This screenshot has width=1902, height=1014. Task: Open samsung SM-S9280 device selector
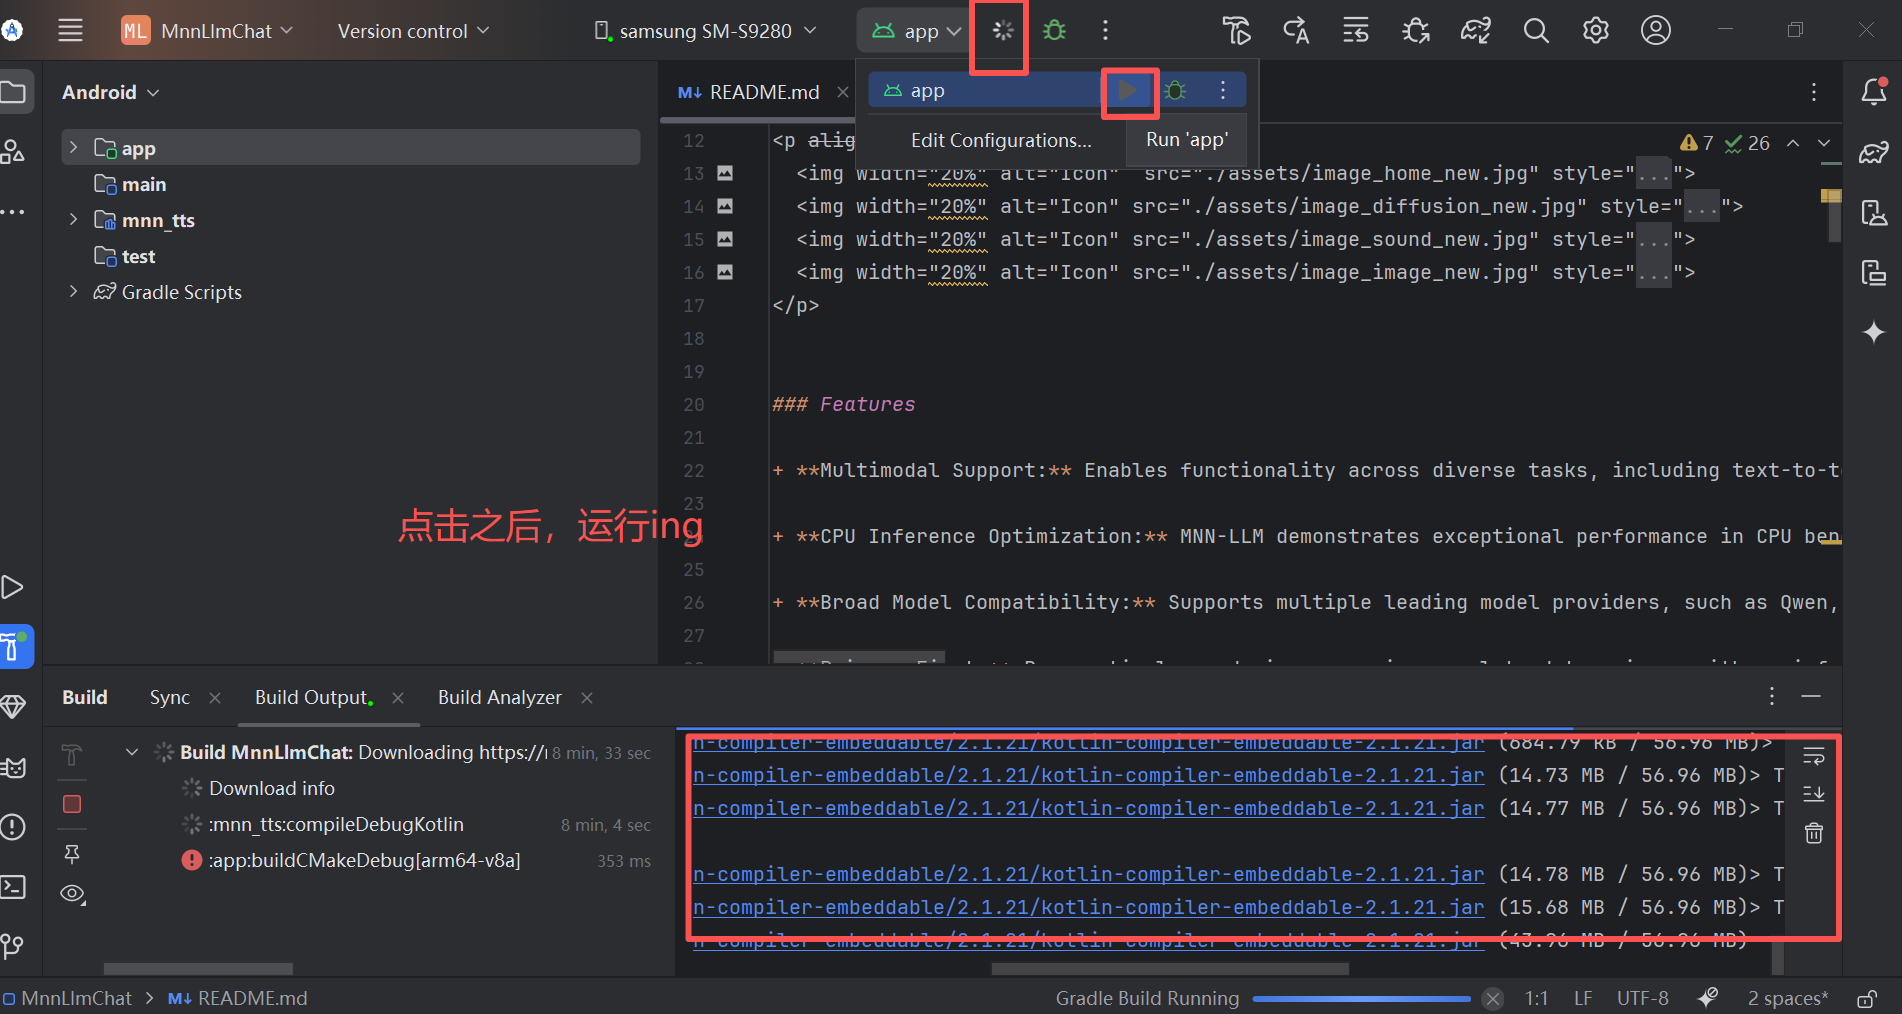tap(705, 31)
